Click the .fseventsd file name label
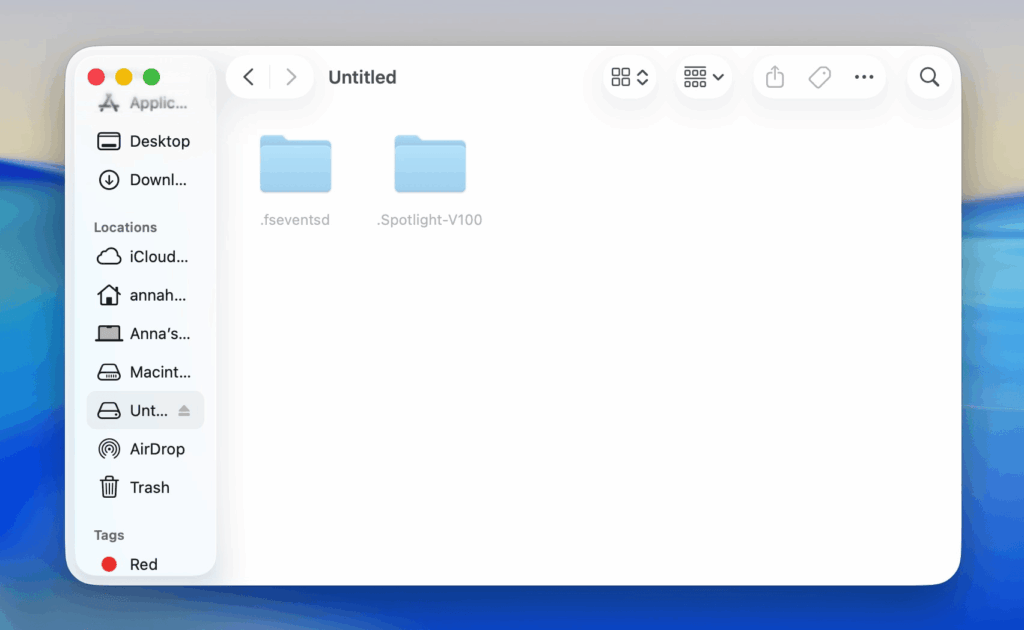 (x=295, y=220)
